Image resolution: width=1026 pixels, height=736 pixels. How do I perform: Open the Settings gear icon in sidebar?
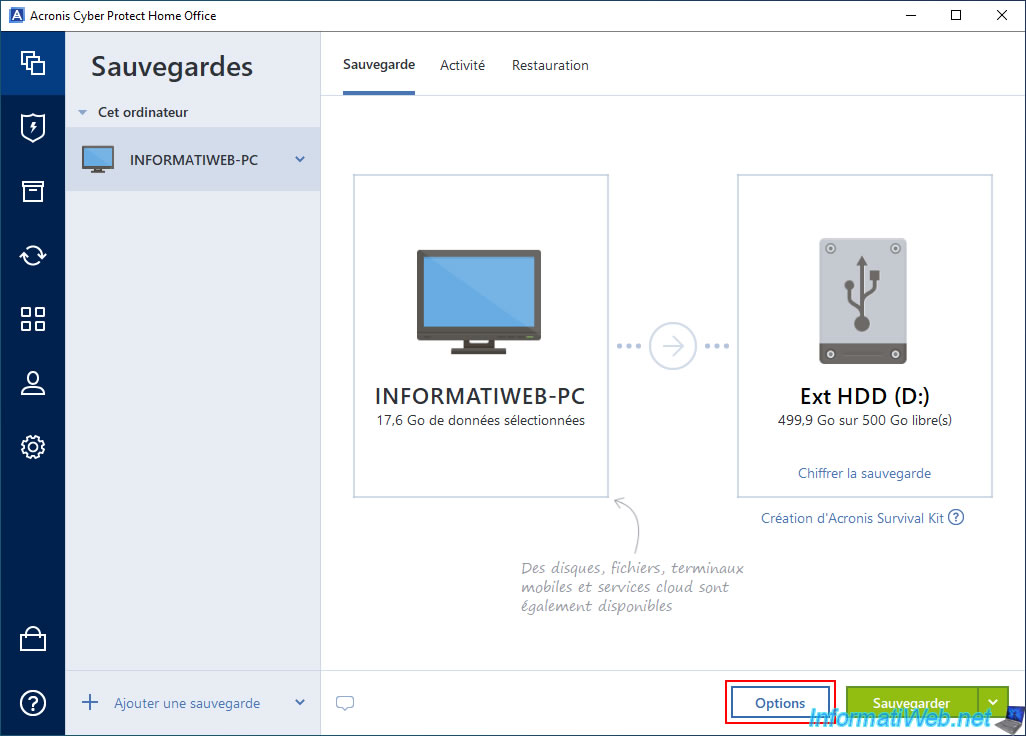[33, 447]
